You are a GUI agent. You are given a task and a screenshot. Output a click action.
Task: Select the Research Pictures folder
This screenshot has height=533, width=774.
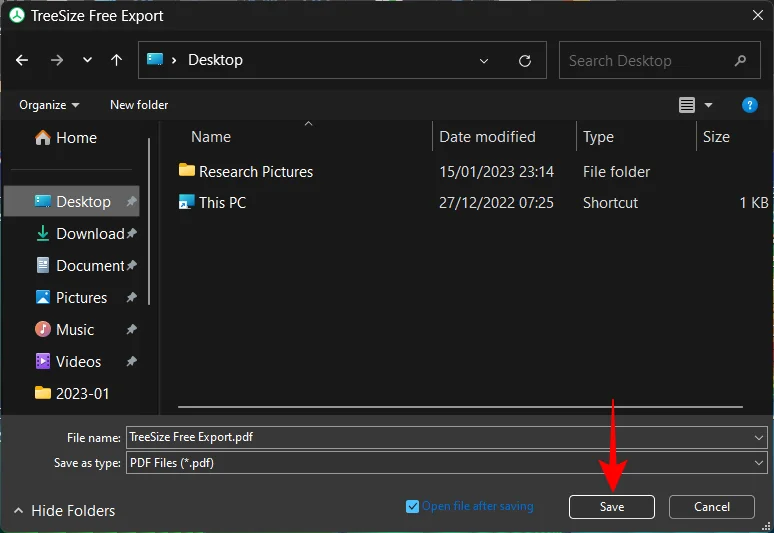pyautogui.click(x=255, y=171)
